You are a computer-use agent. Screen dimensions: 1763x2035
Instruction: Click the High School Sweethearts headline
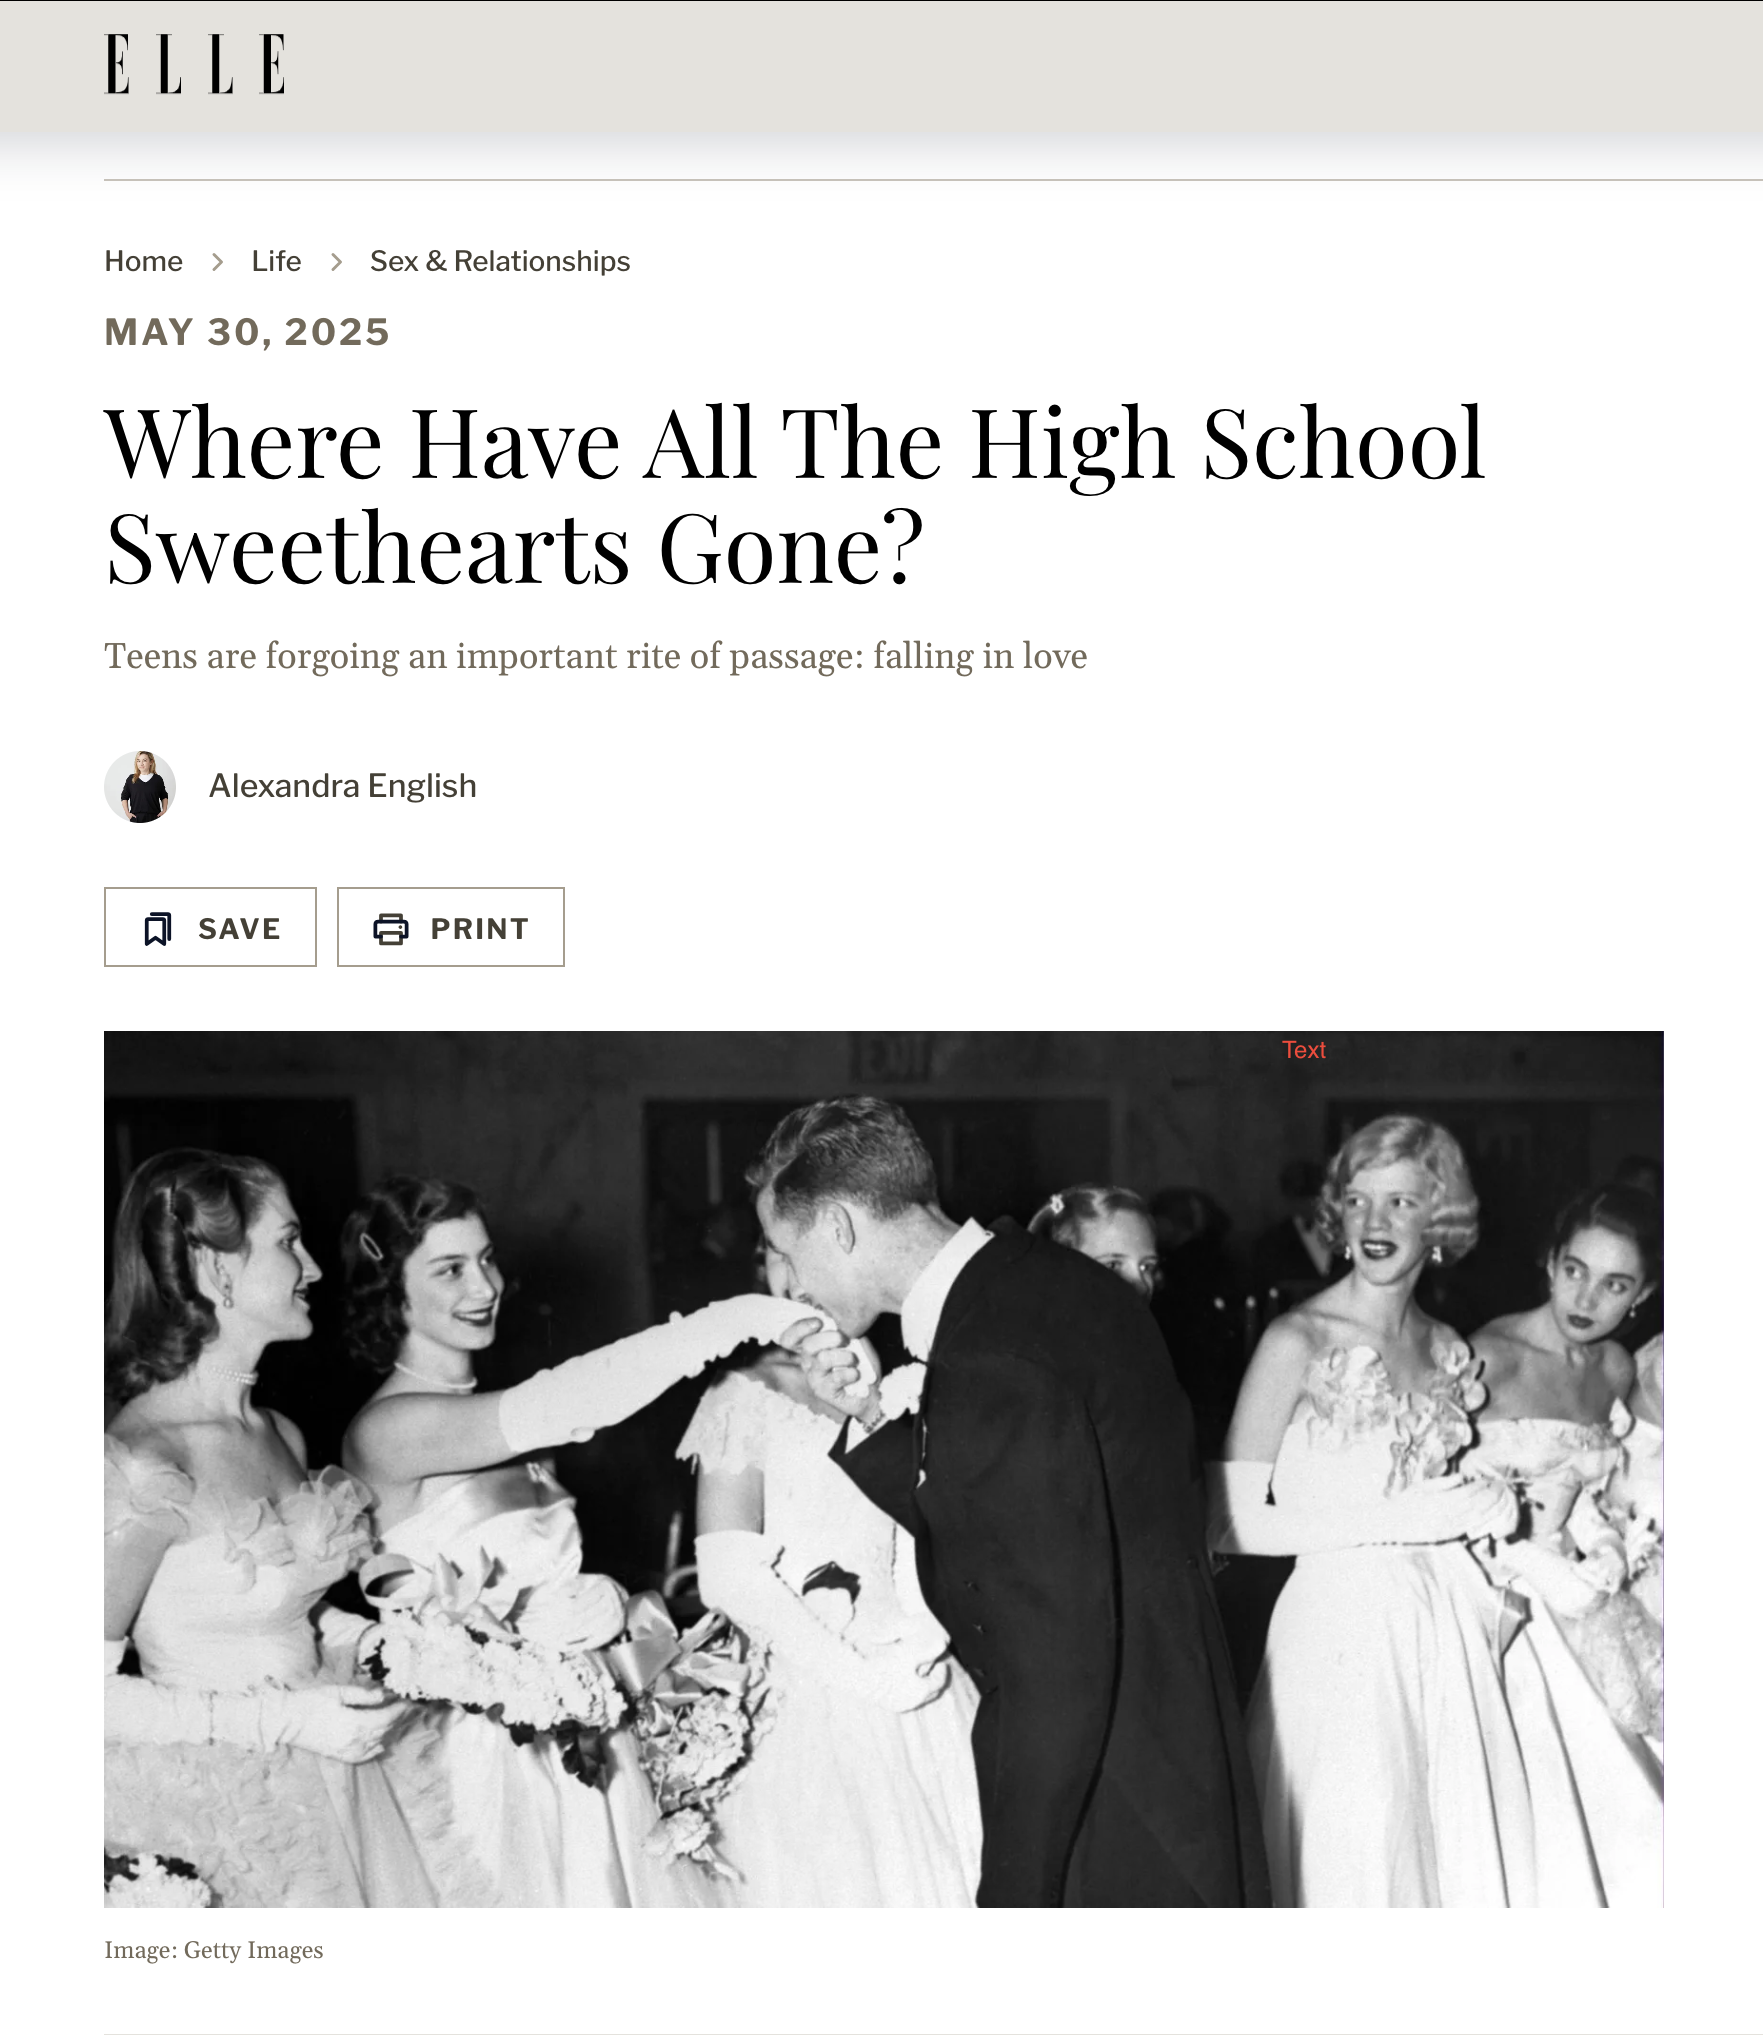tap(795, 495)
